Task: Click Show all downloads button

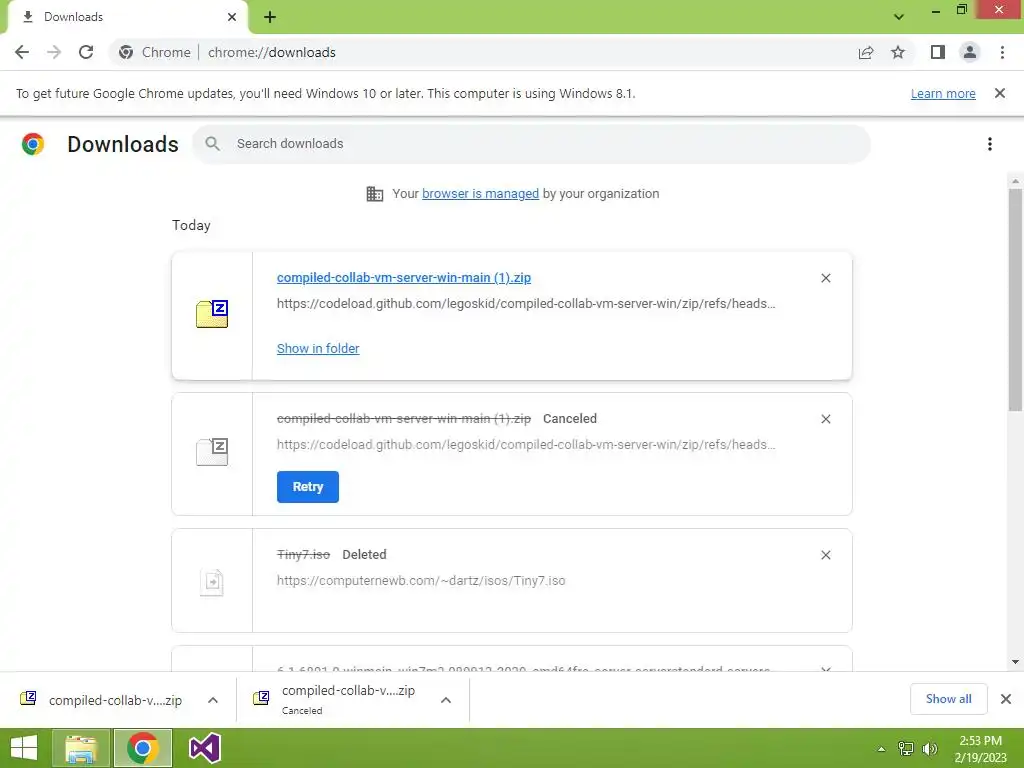Action: [x=949, y=699]
